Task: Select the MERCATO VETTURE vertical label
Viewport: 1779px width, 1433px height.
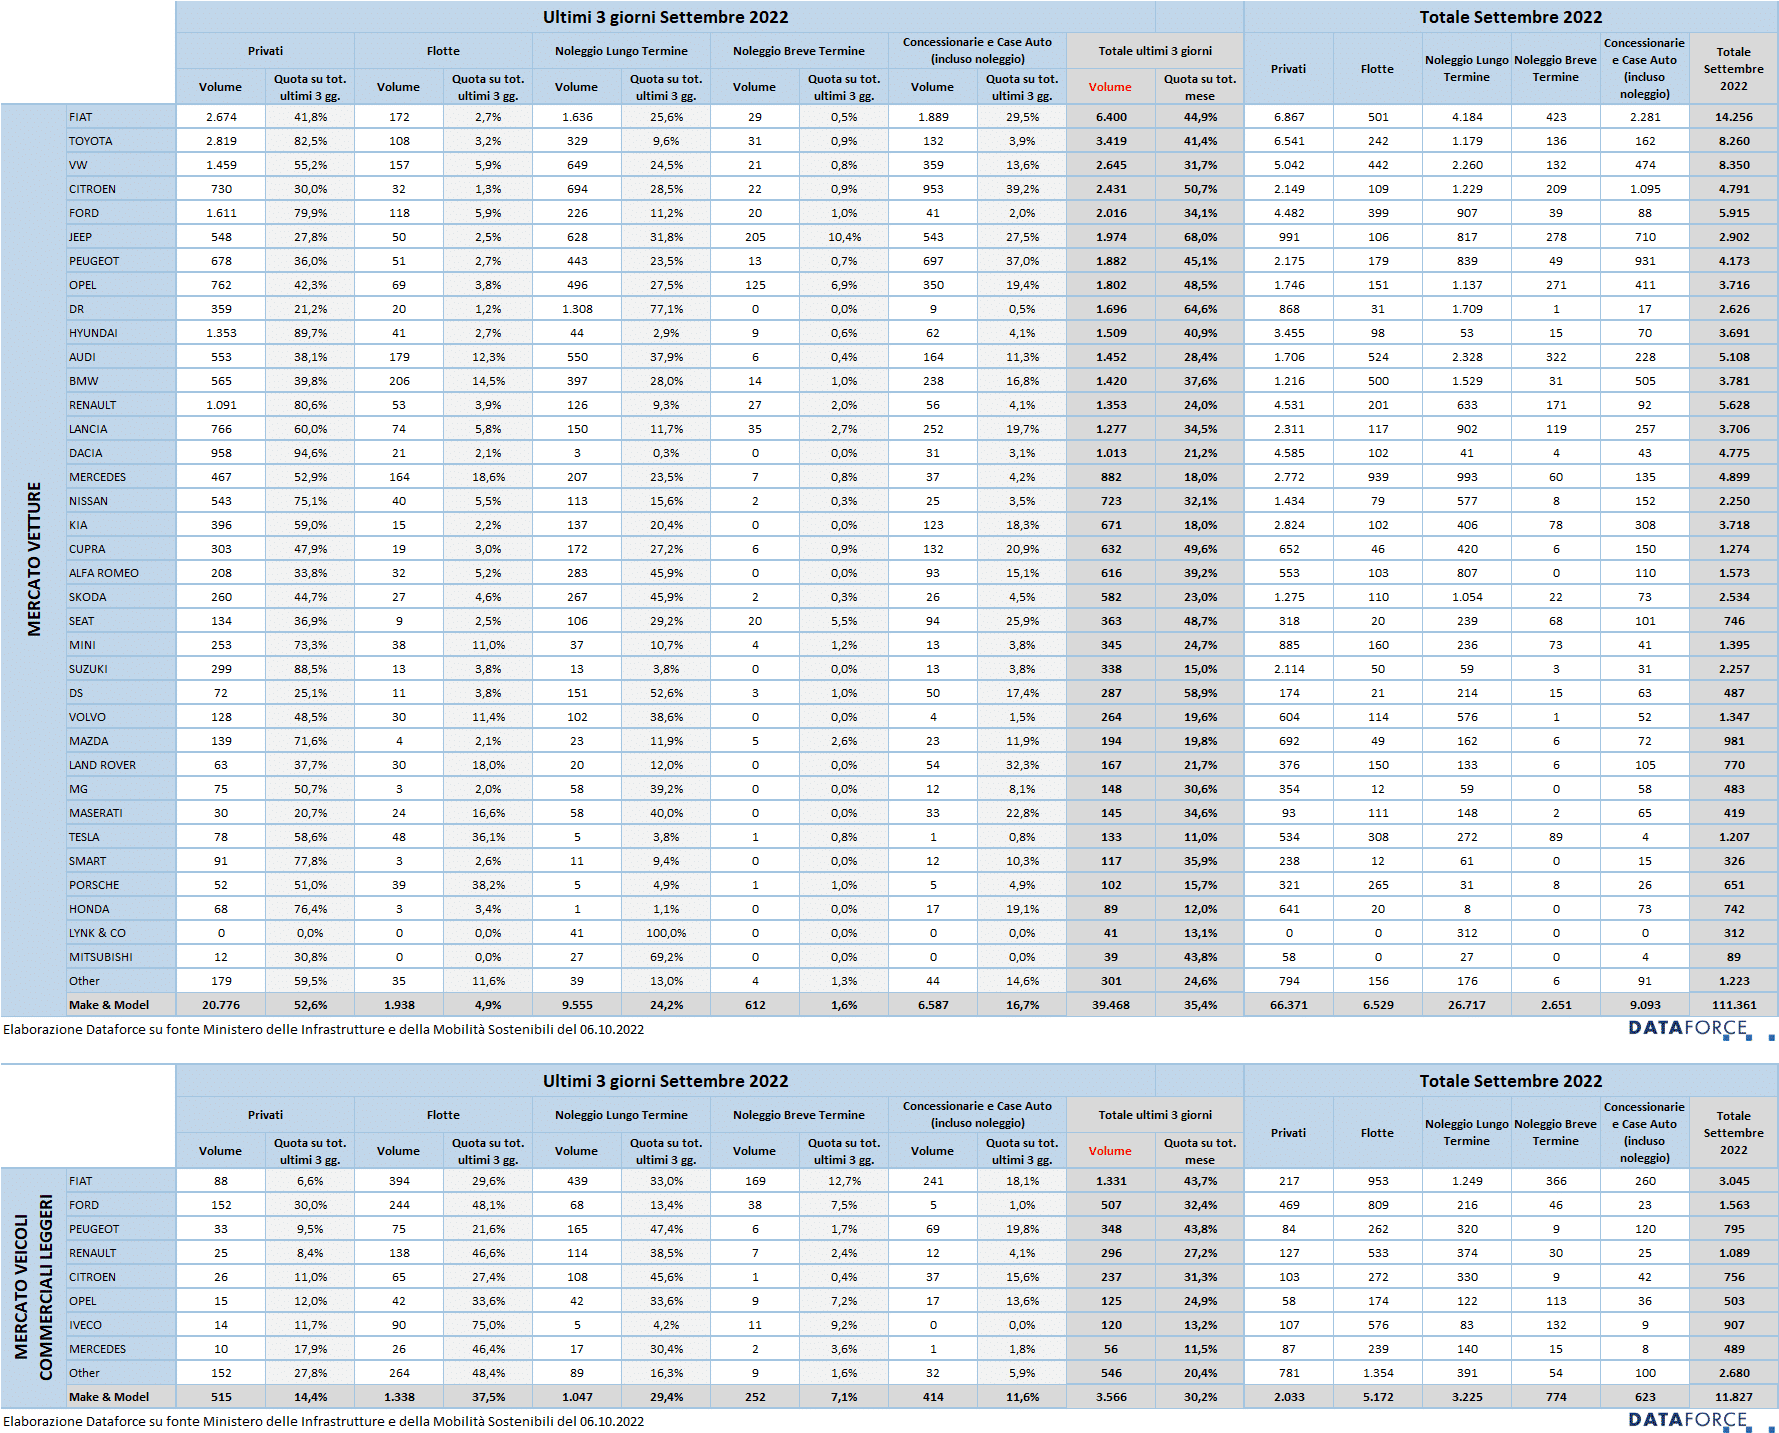Action: click(34, 560)
